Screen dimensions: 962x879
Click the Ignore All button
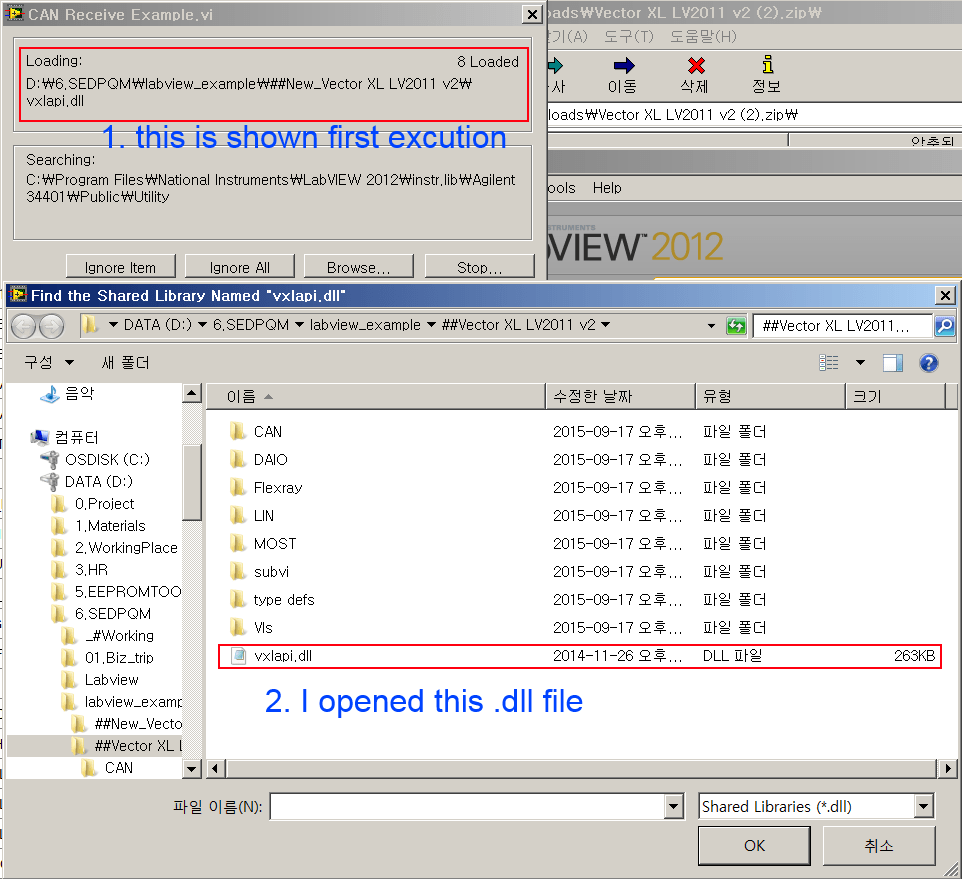tap(240, 267)
